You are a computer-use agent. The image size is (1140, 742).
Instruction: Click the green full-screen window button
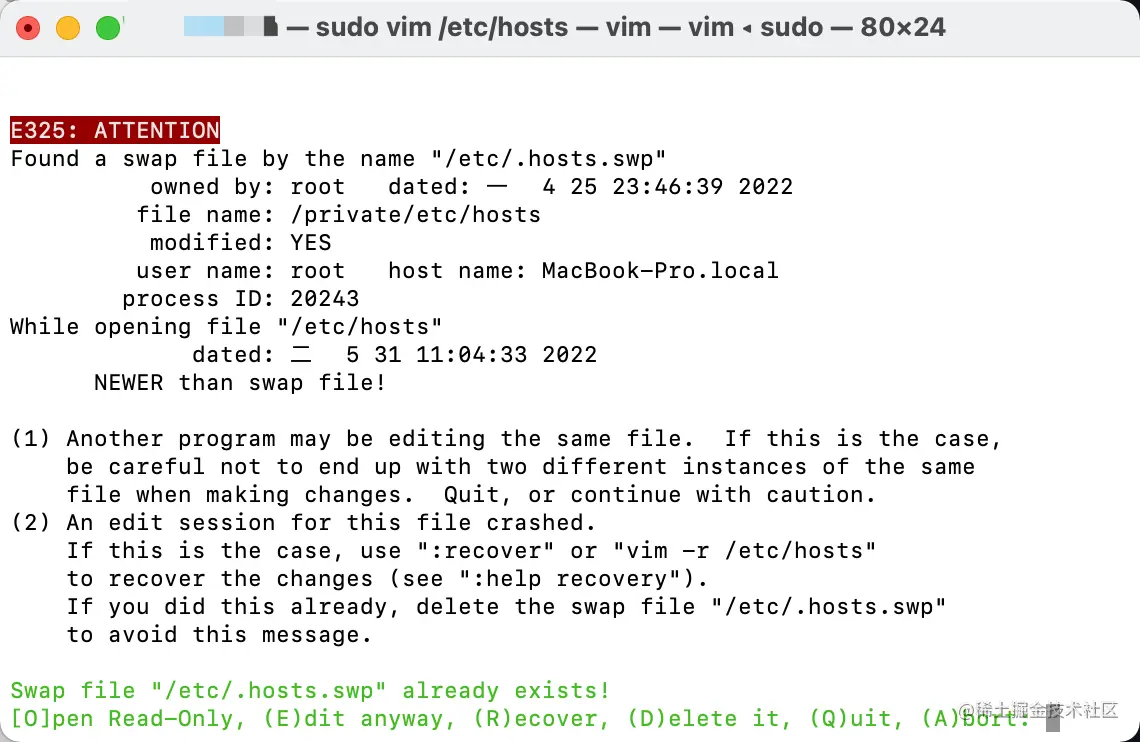click(x=108, y=28)
